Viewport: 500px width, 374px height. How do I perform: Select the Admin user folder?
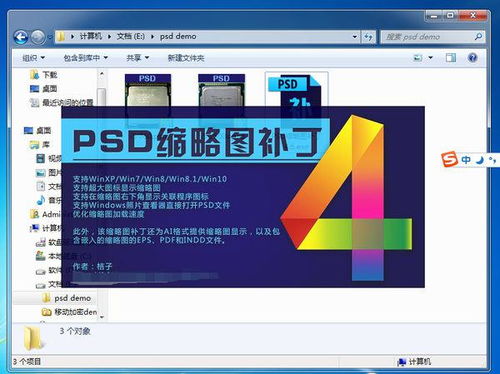coord(46,214)
